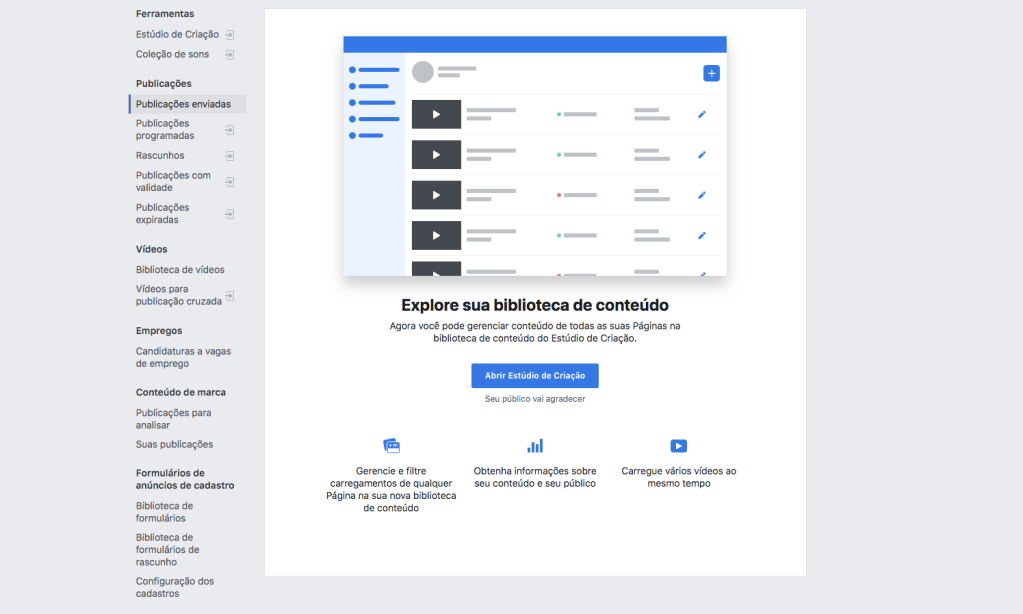1023x614 pixels.
Task: Open Configuração dos cadastros
Action: 175,587
